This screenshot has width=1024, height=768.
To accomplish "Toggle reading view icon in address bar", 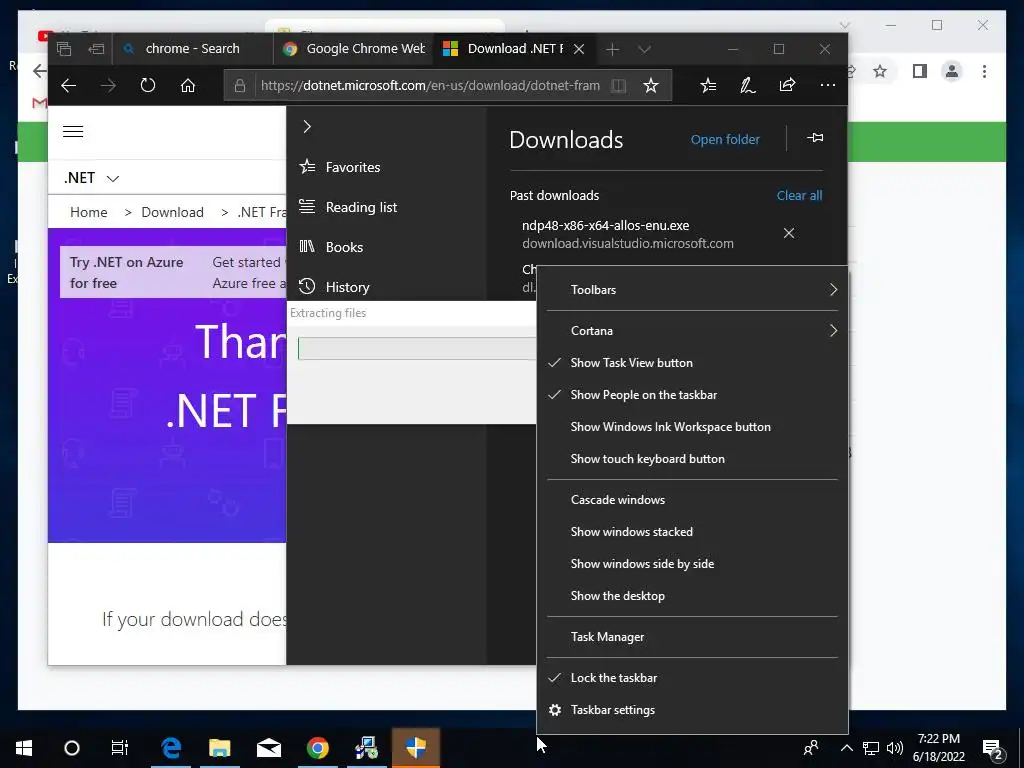I will [x=618, y=86].
